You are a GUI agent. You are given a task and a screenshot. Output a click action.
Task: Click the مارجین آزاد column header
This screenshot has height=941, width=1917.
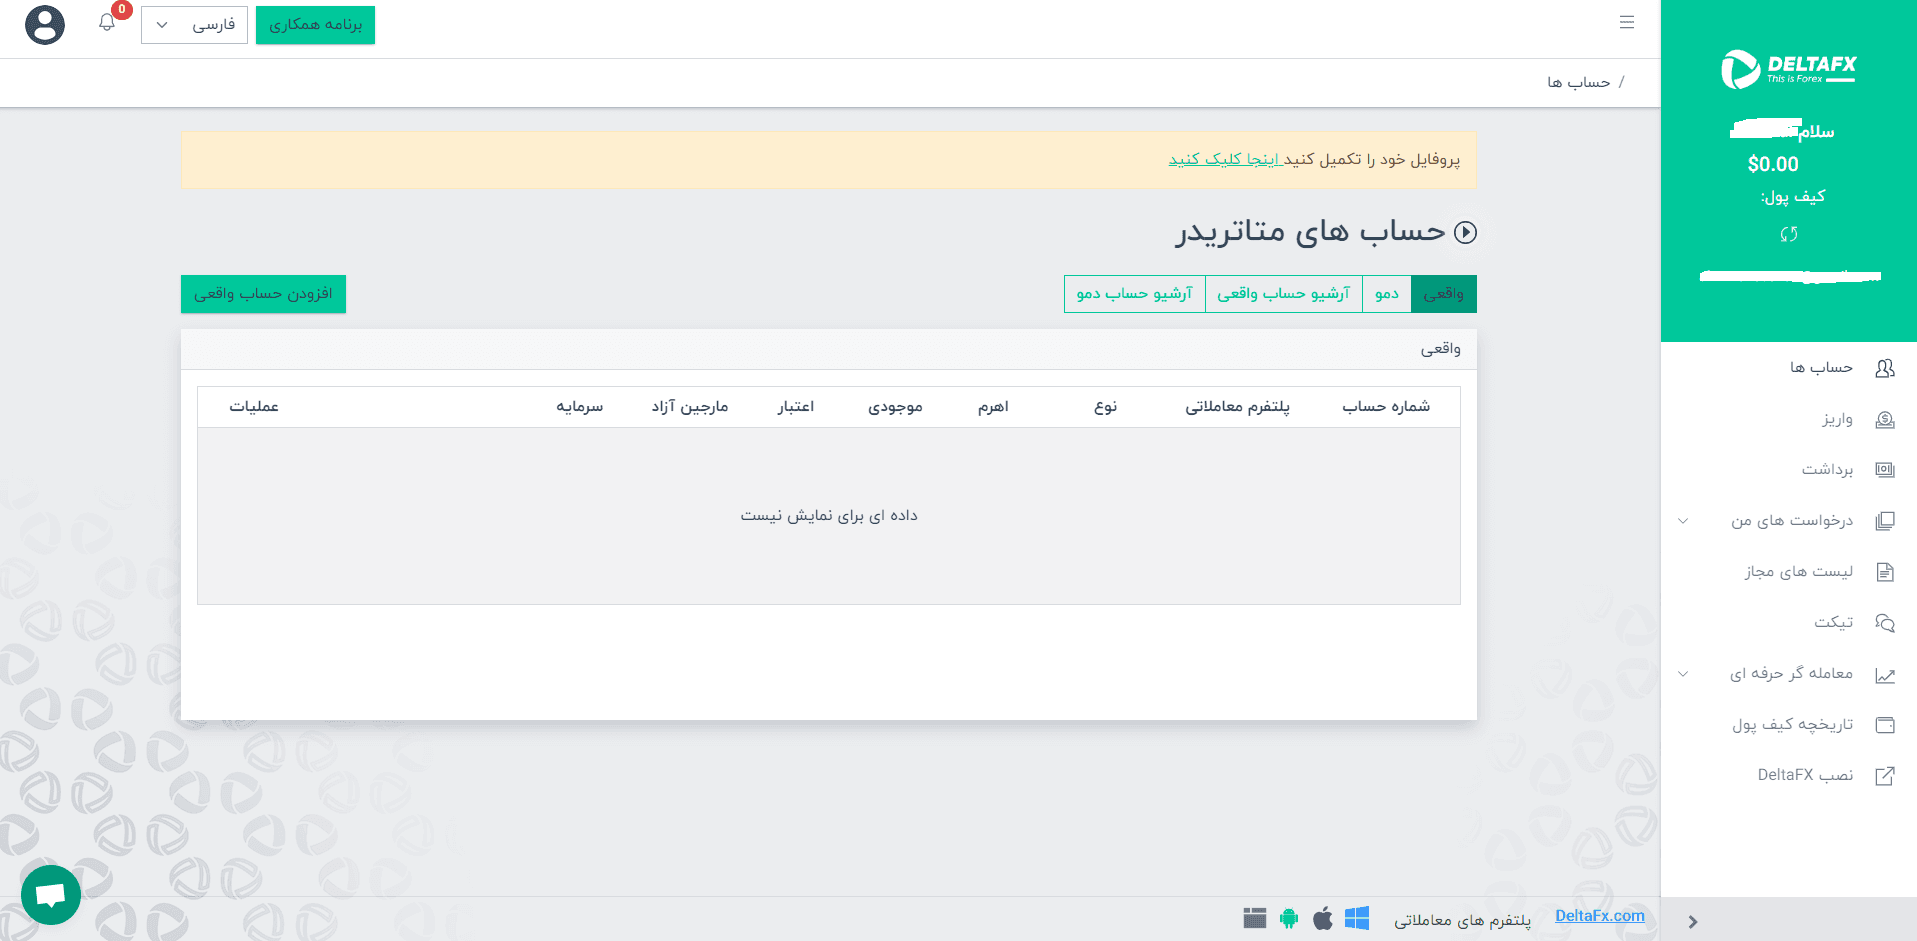click(690, 407)
